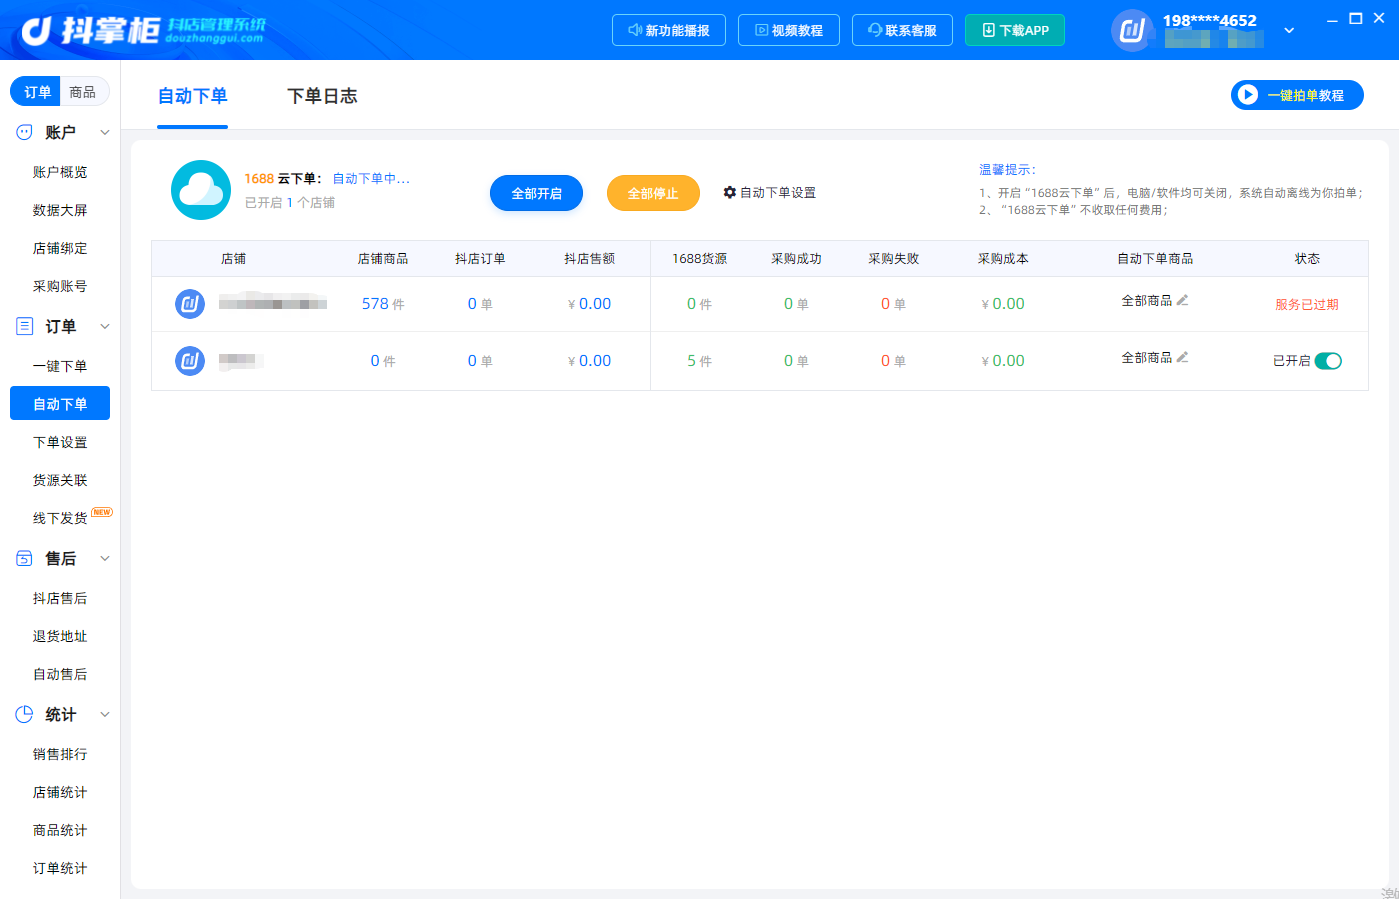
Task: Open 店铺绑定 in sidebar
Action: click(x=60, y=248)
